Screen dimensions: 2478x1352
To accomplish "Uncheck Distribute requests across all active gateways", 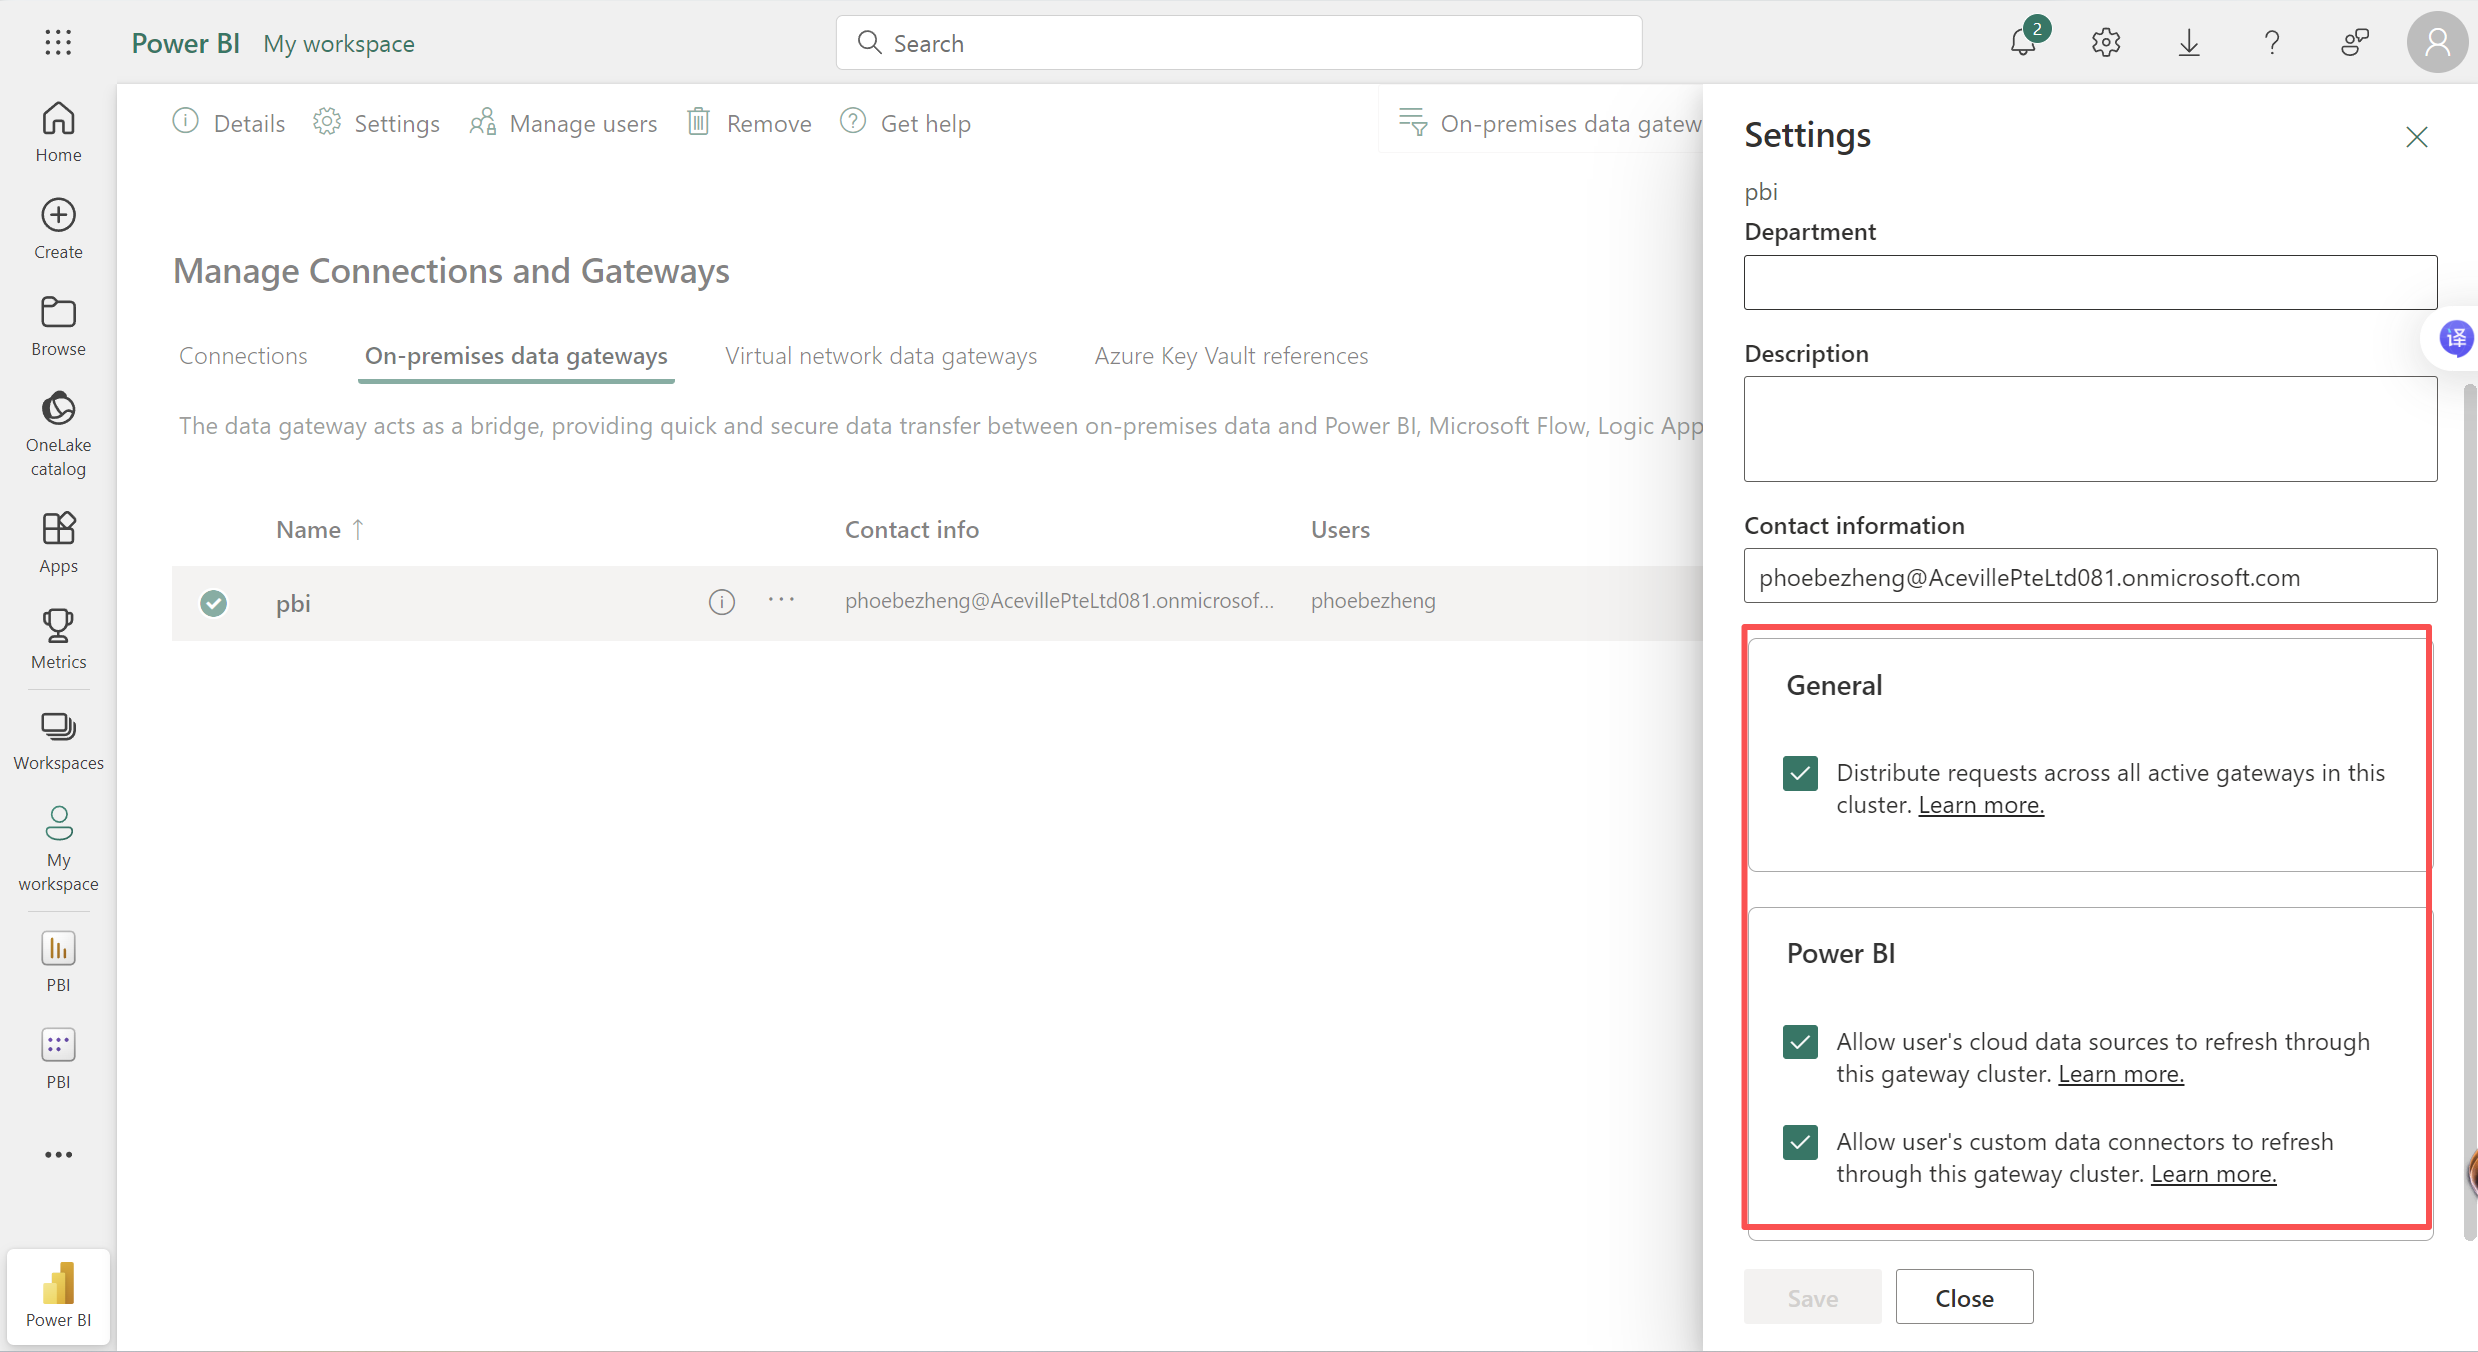I will pyautogui.click(x=1800, y=773).
